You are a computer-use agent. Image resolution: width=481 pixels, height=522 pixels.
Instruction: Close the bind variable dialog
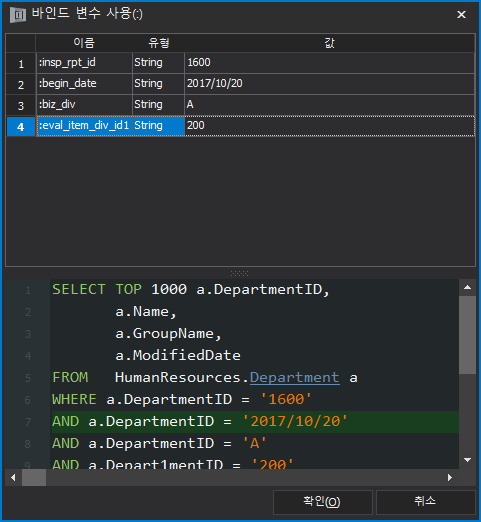(461, 15)
